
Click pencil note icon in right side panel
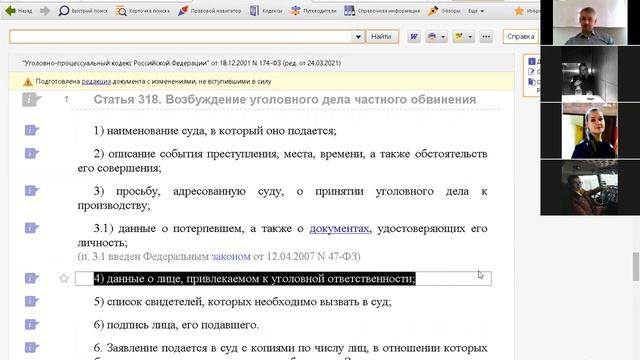coord(531,72)
